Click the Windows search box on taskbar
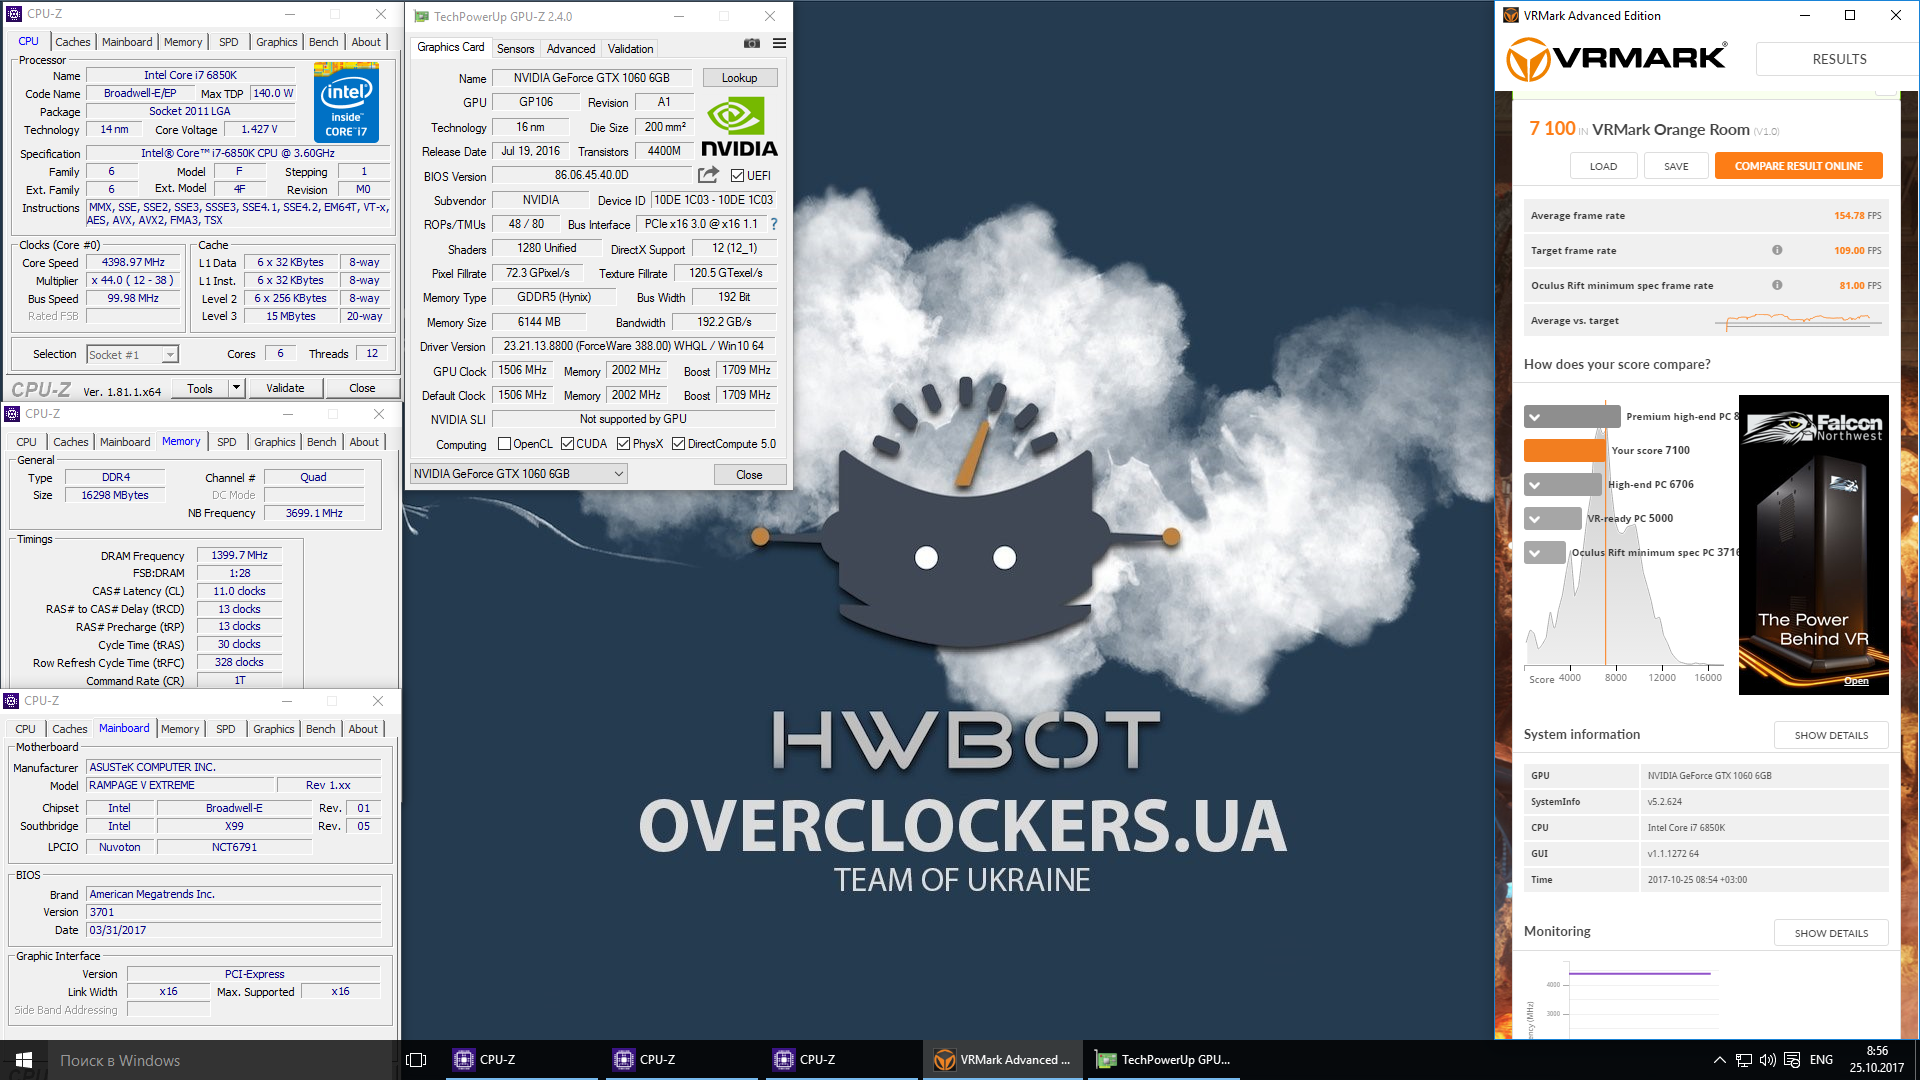 coord(224,1060)
